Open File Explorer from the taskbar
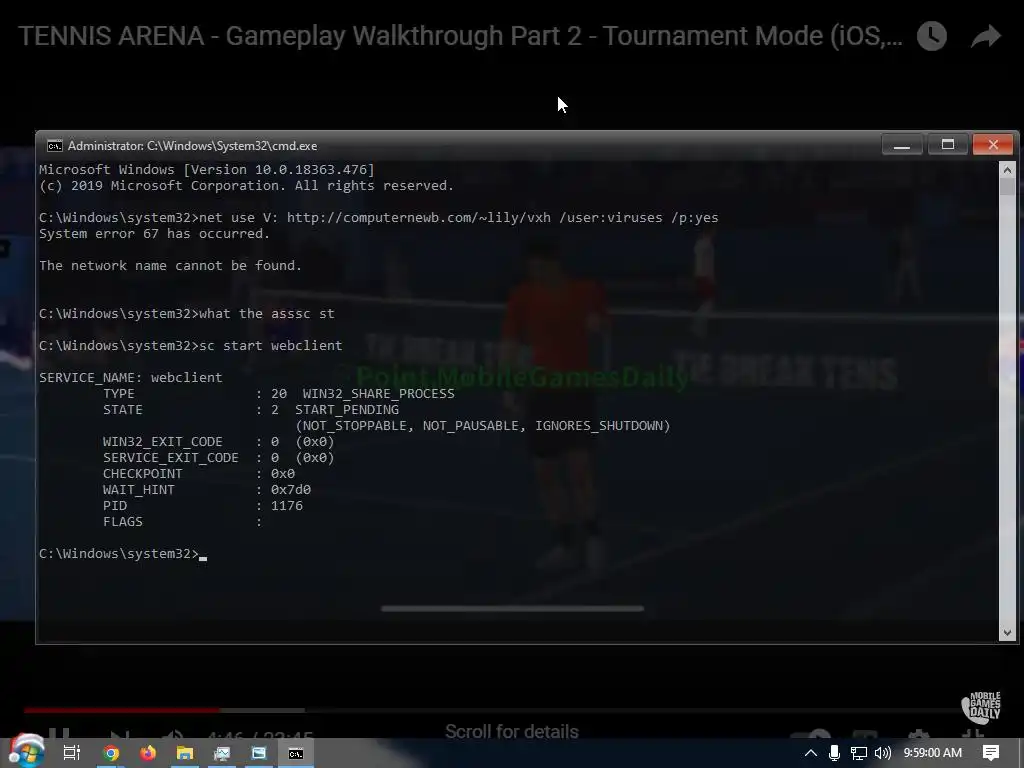The image size is (1024, 768). click(185, 753)
